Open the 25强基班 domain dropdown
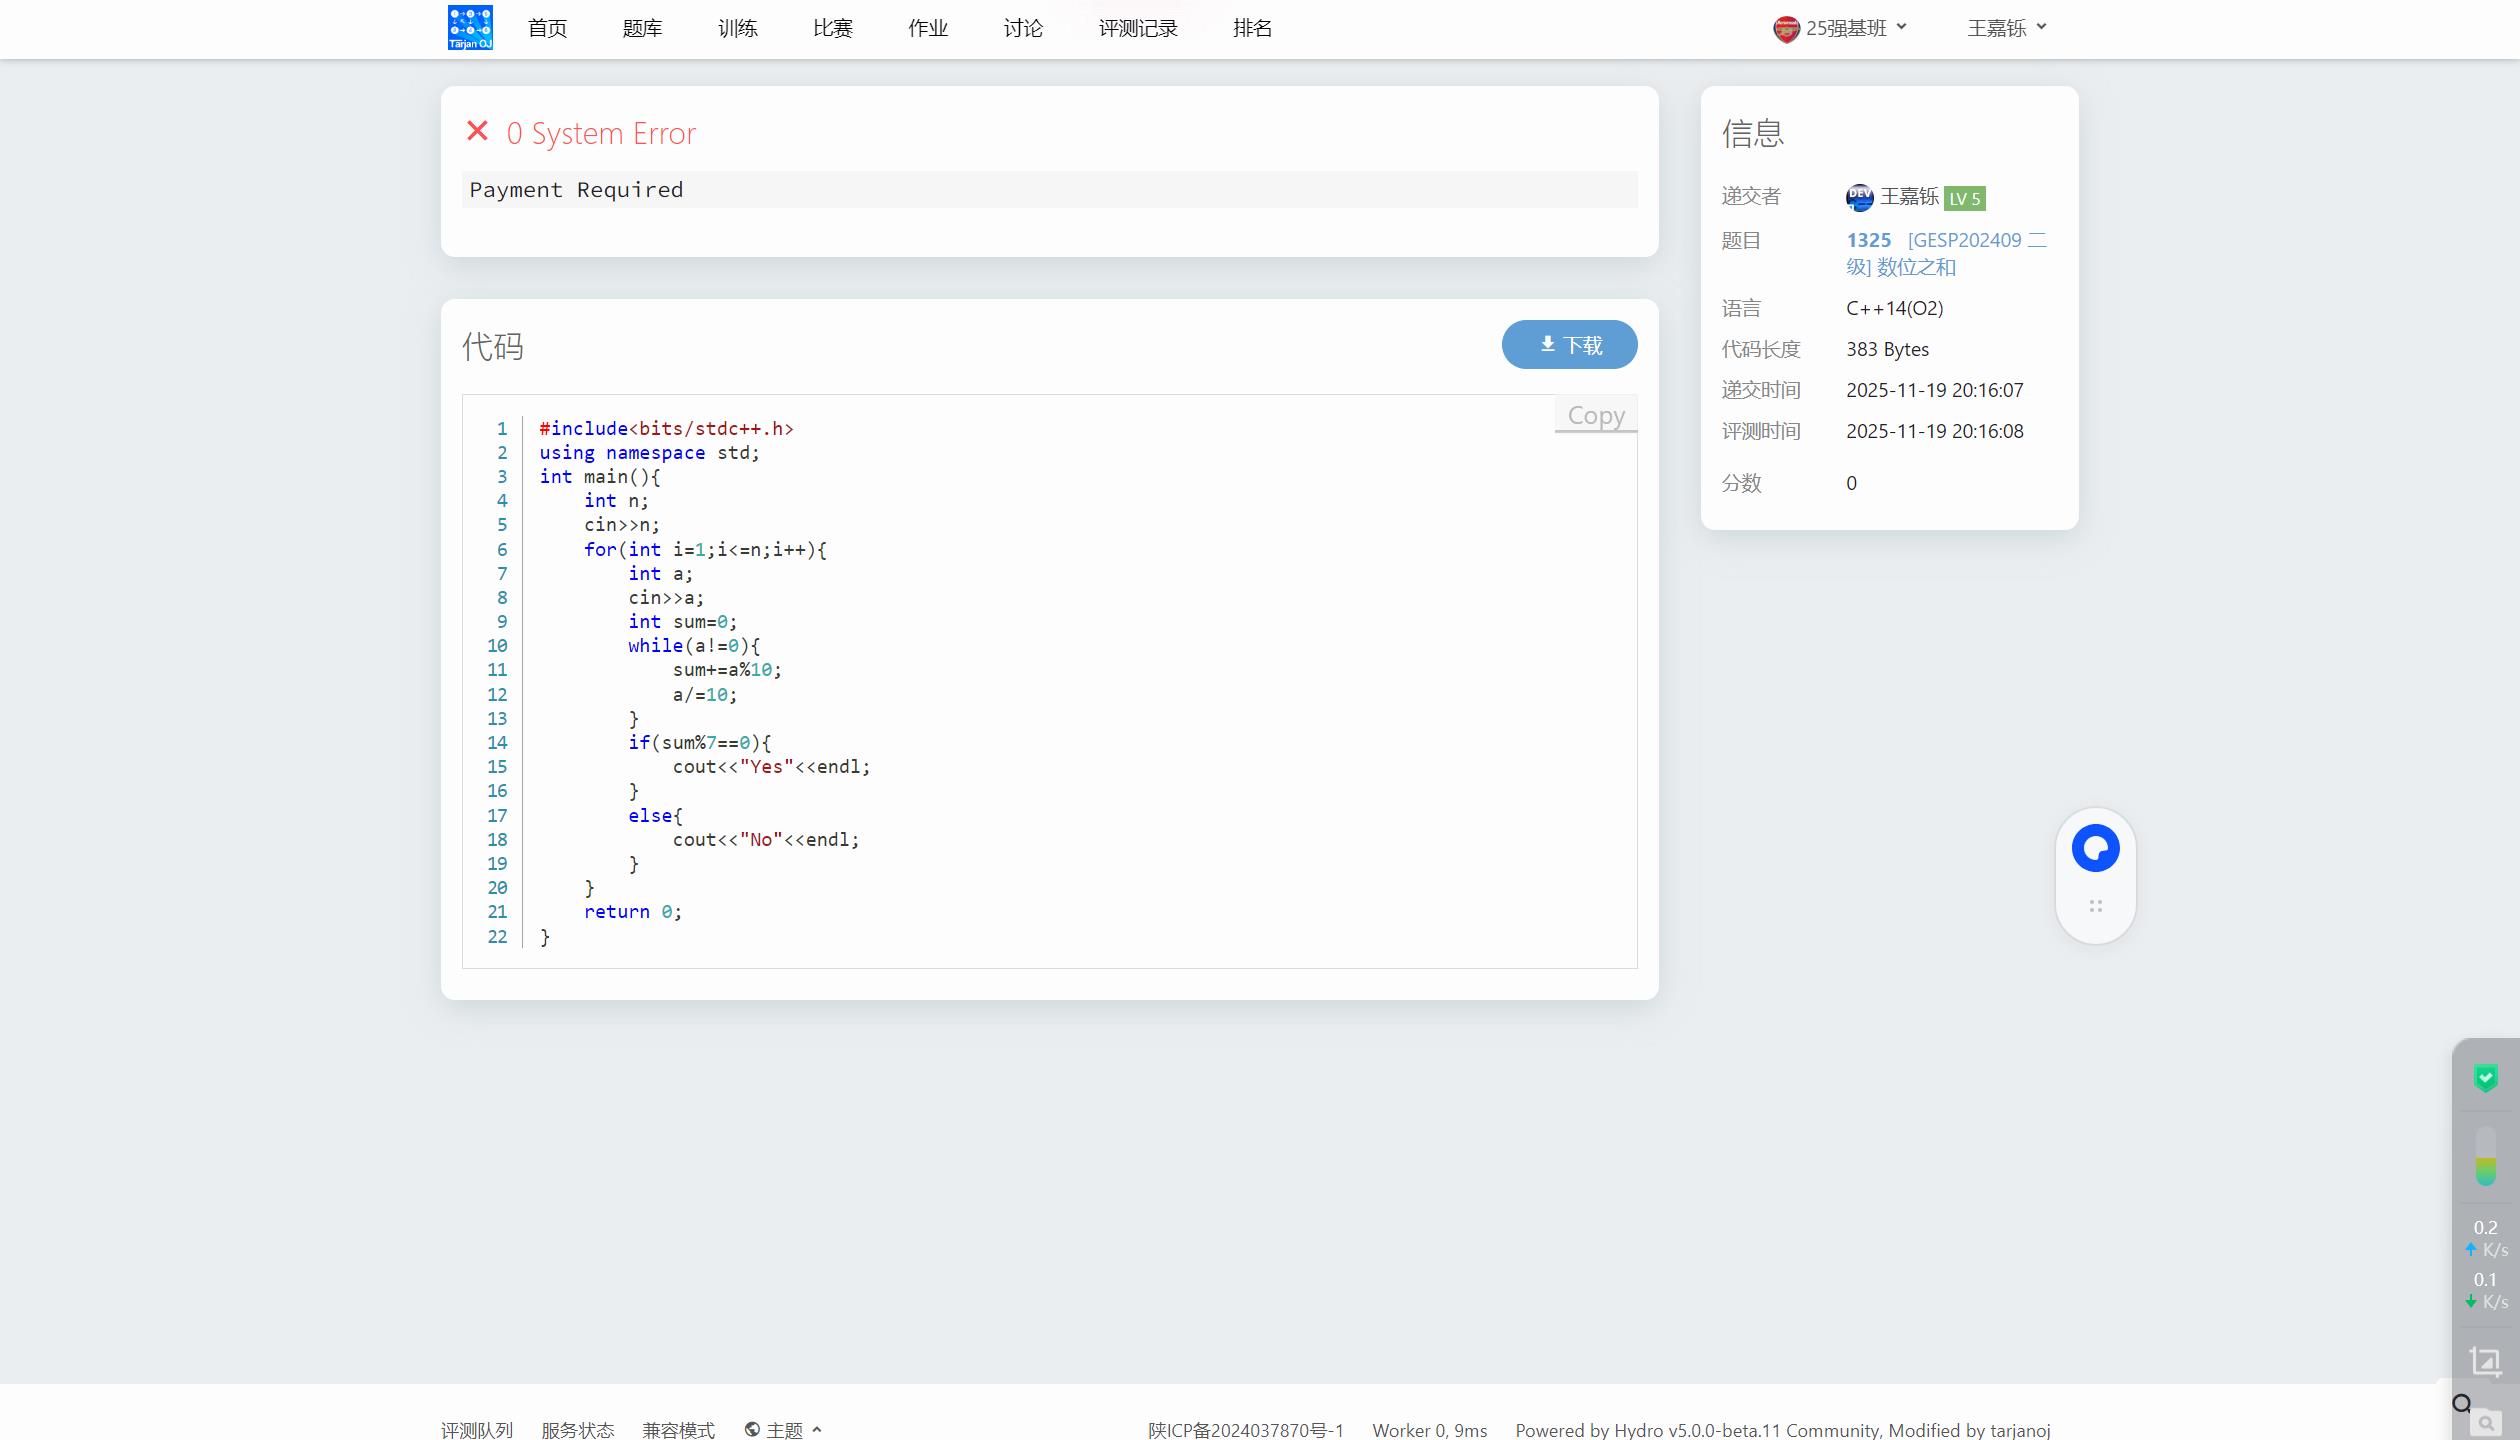Viewport: 2520px width, 1440px height. point(1845,28)
